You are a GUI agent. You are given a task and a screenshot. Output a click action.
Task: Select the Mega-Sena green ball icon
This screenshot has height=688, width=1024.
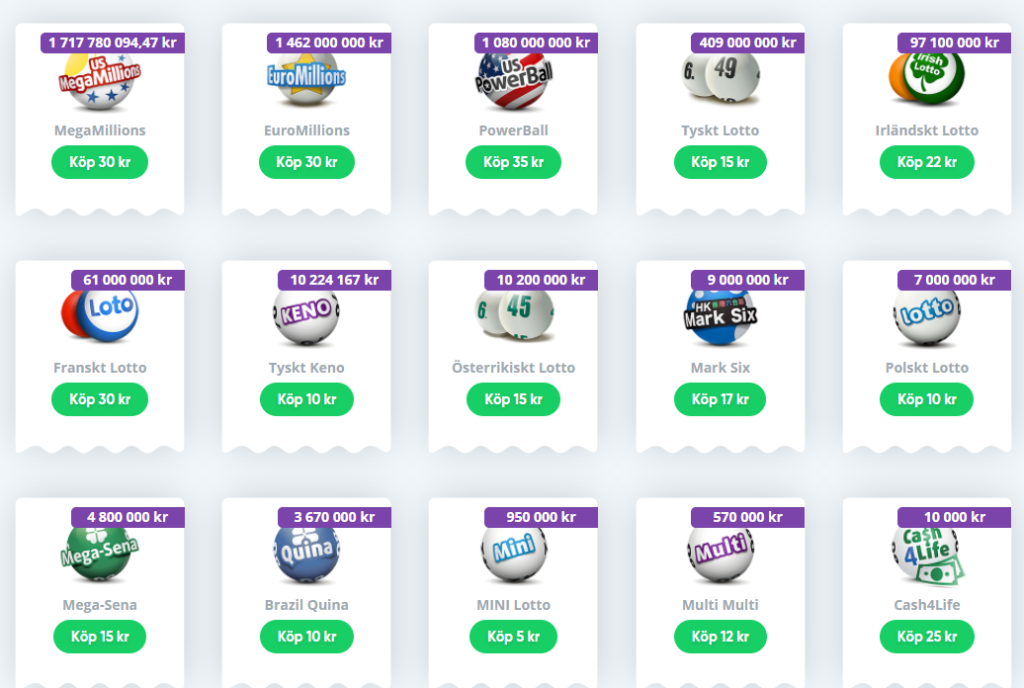(x=99, y=554)
